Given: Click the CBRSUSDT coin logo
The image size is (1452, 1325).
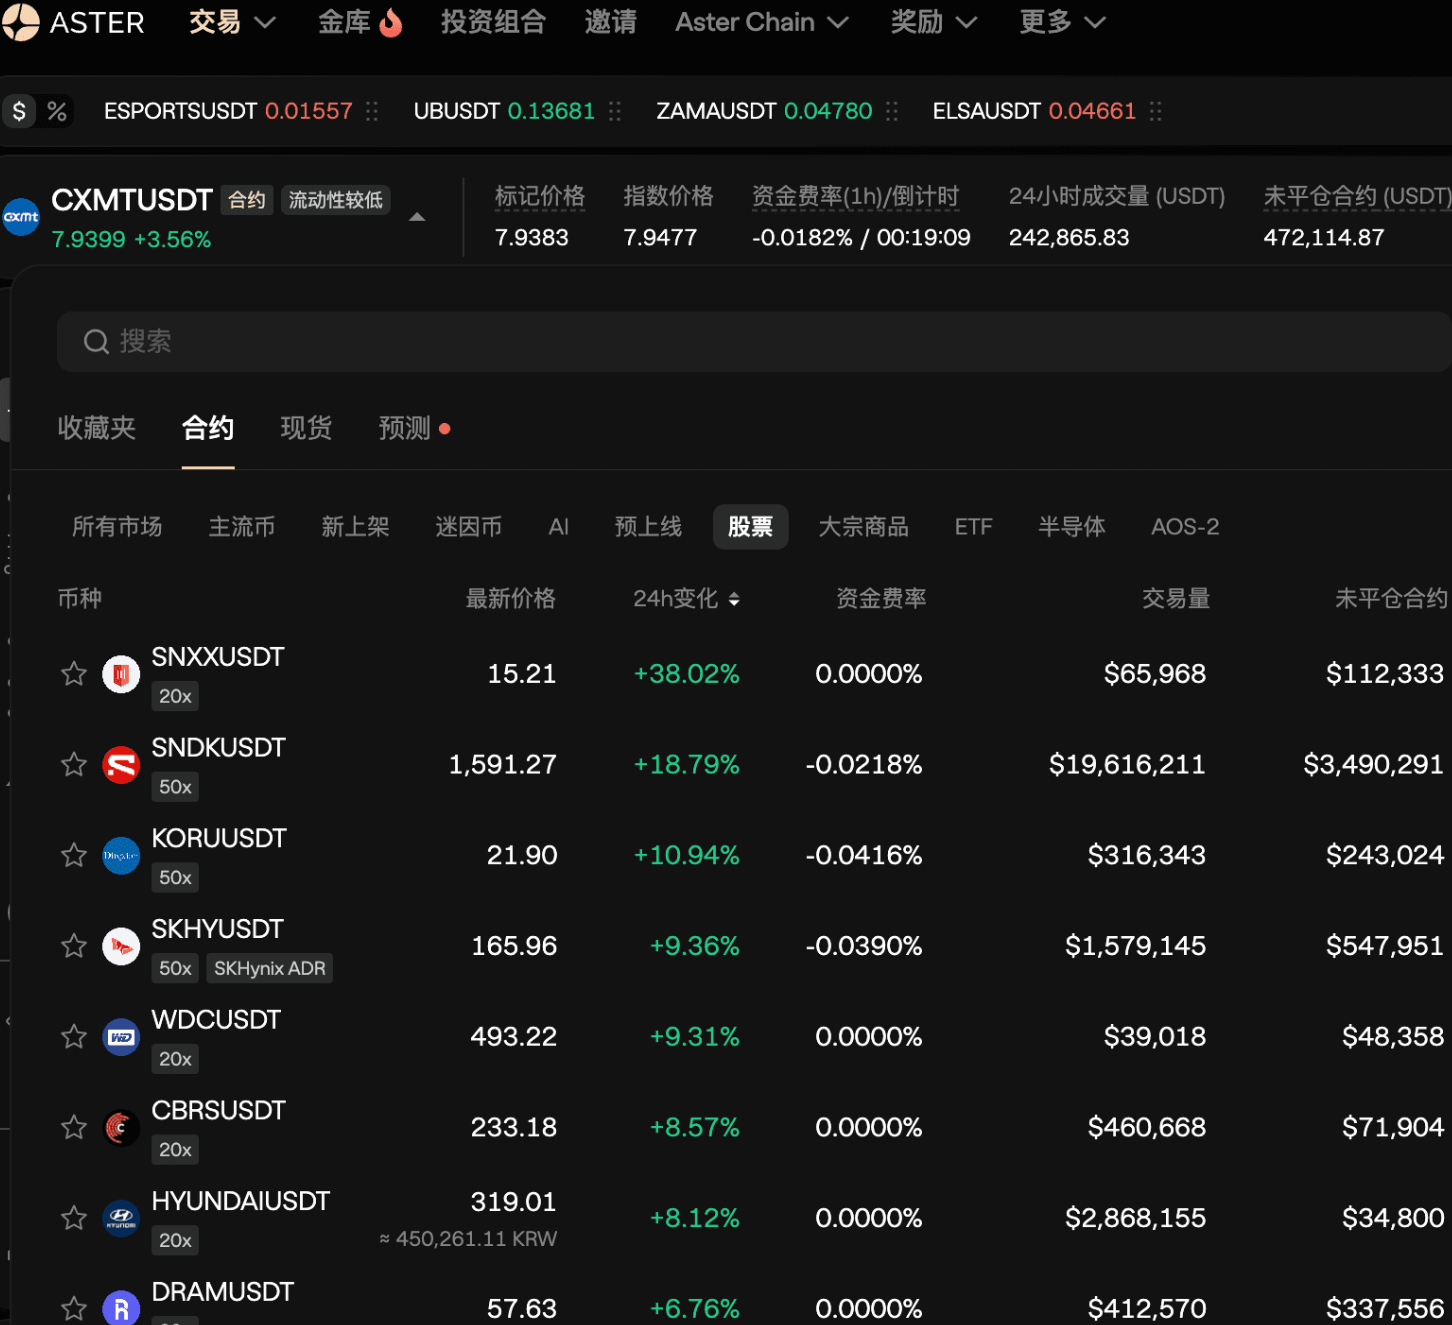Looking at the screenshot, I should pyautogui.click(x=121, y=1128).
